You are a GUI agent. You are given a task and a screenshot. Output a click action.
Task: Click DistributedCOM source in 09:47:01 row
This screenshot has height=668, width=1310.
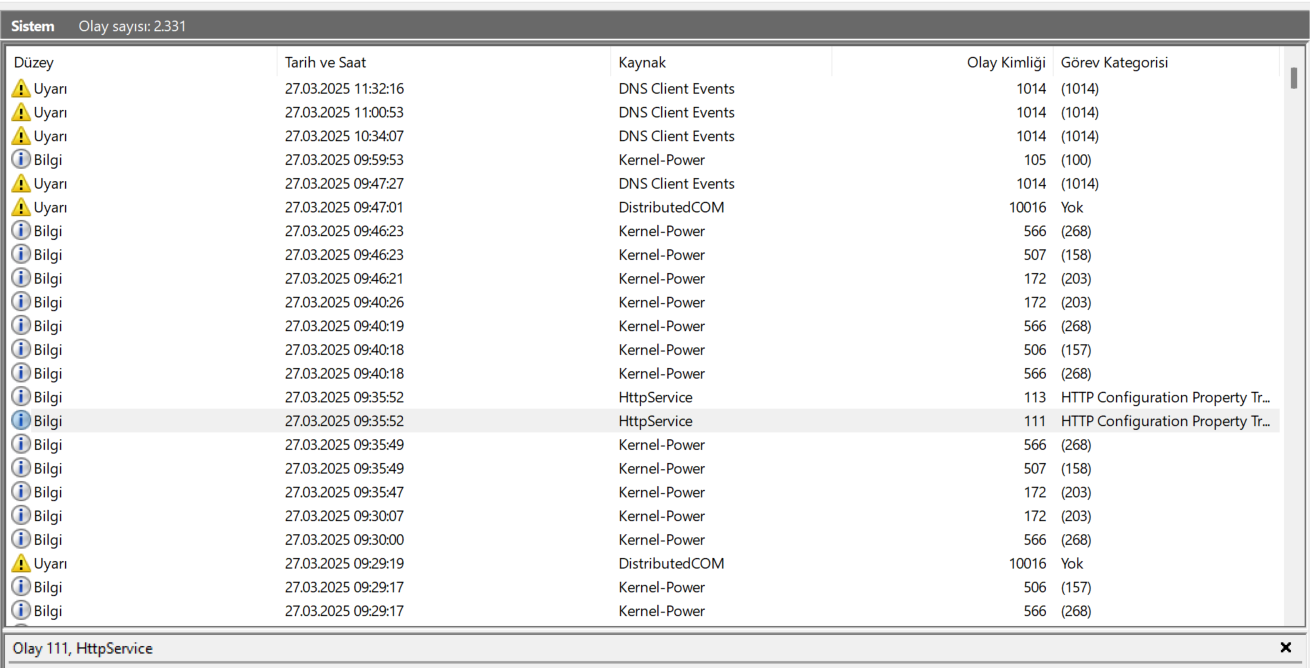click(671, 208)
